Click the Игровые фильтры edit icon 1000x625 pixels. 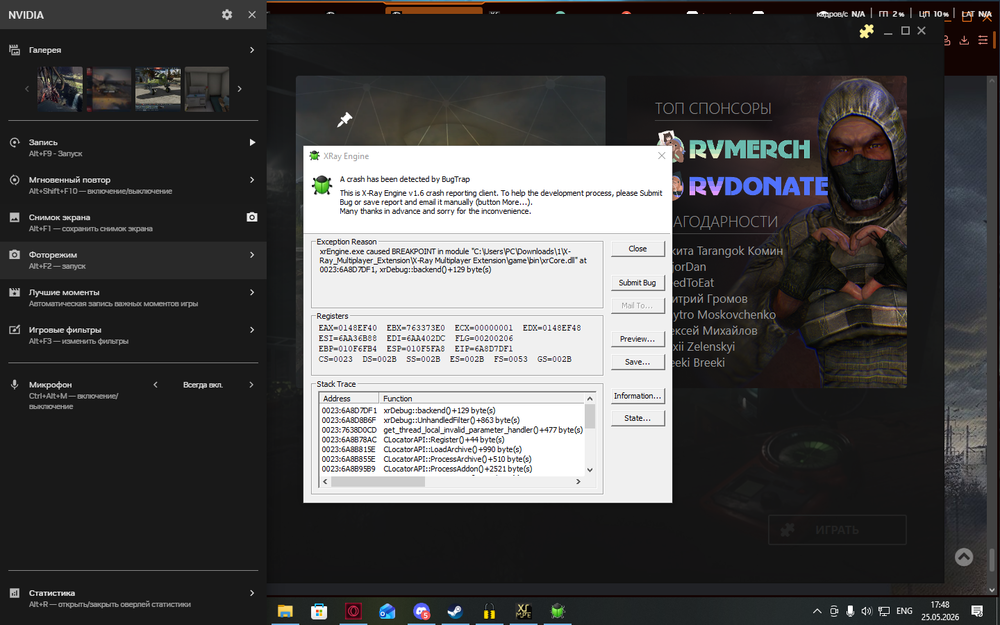[x=14, y=330]
